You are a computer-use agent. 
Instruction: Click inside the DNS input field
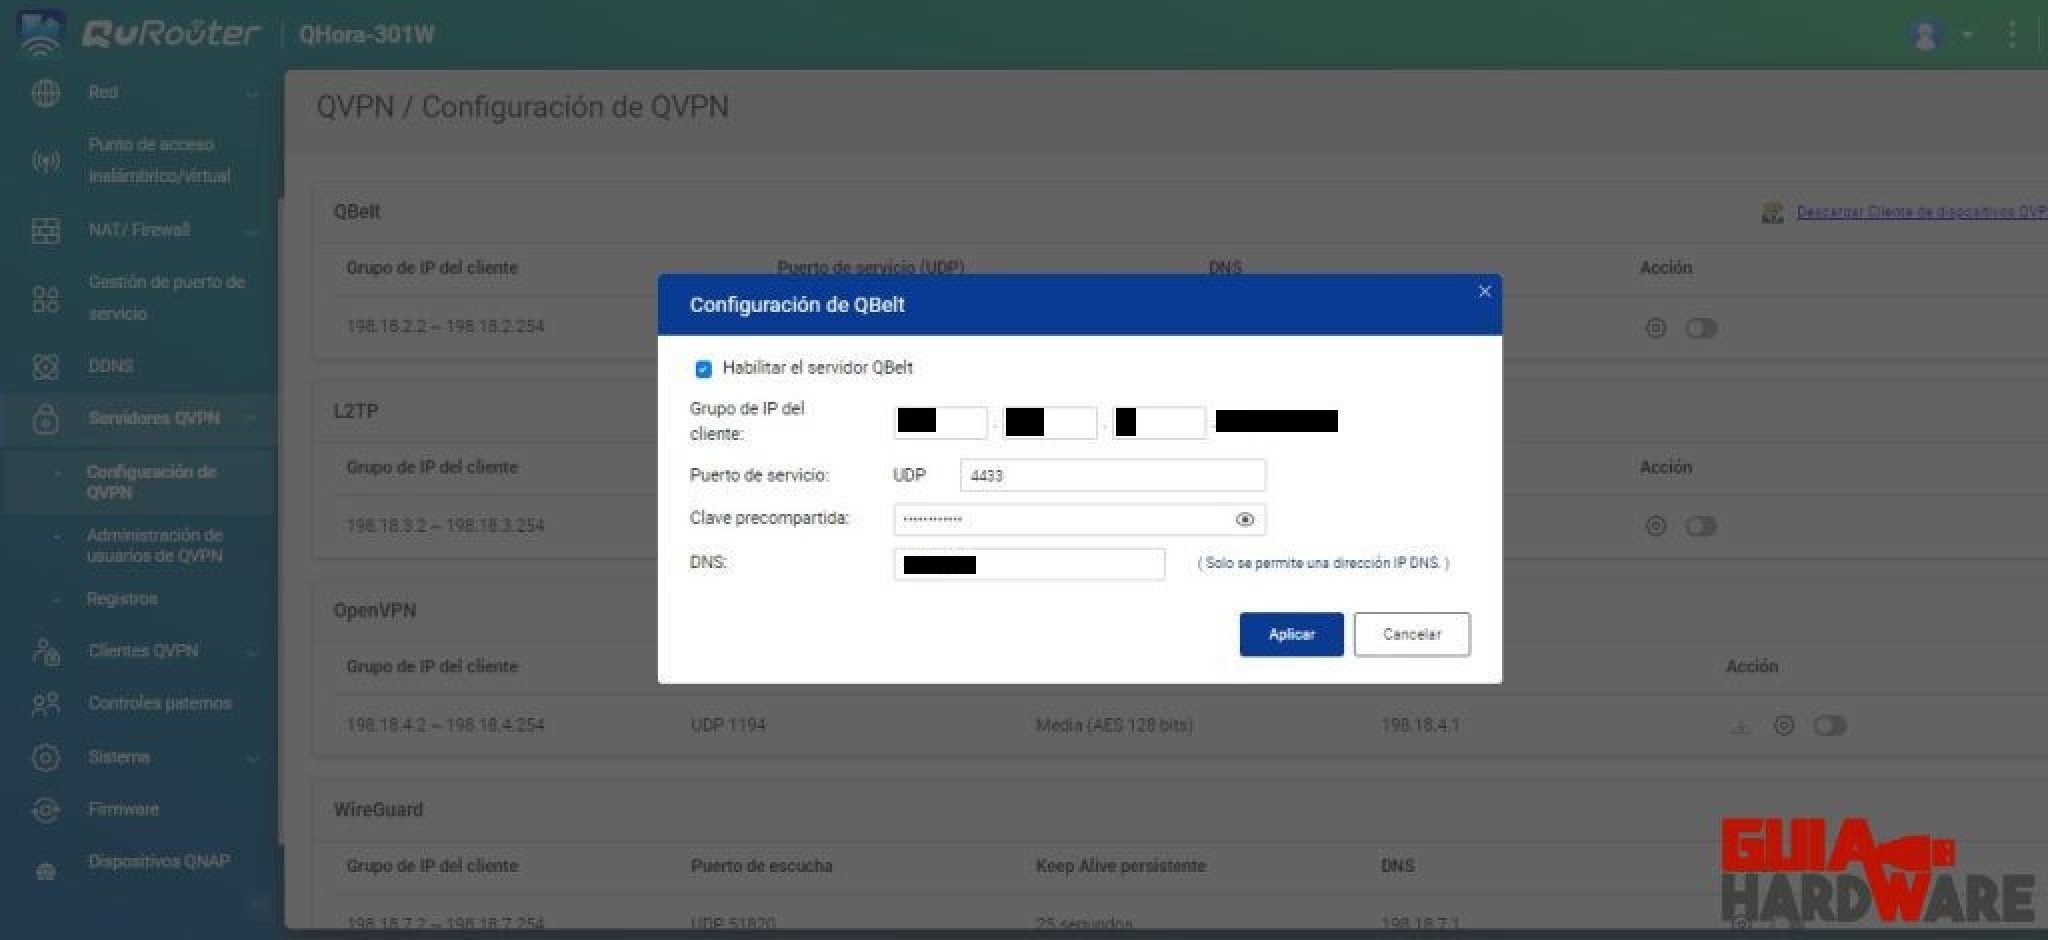point(1029,563)
